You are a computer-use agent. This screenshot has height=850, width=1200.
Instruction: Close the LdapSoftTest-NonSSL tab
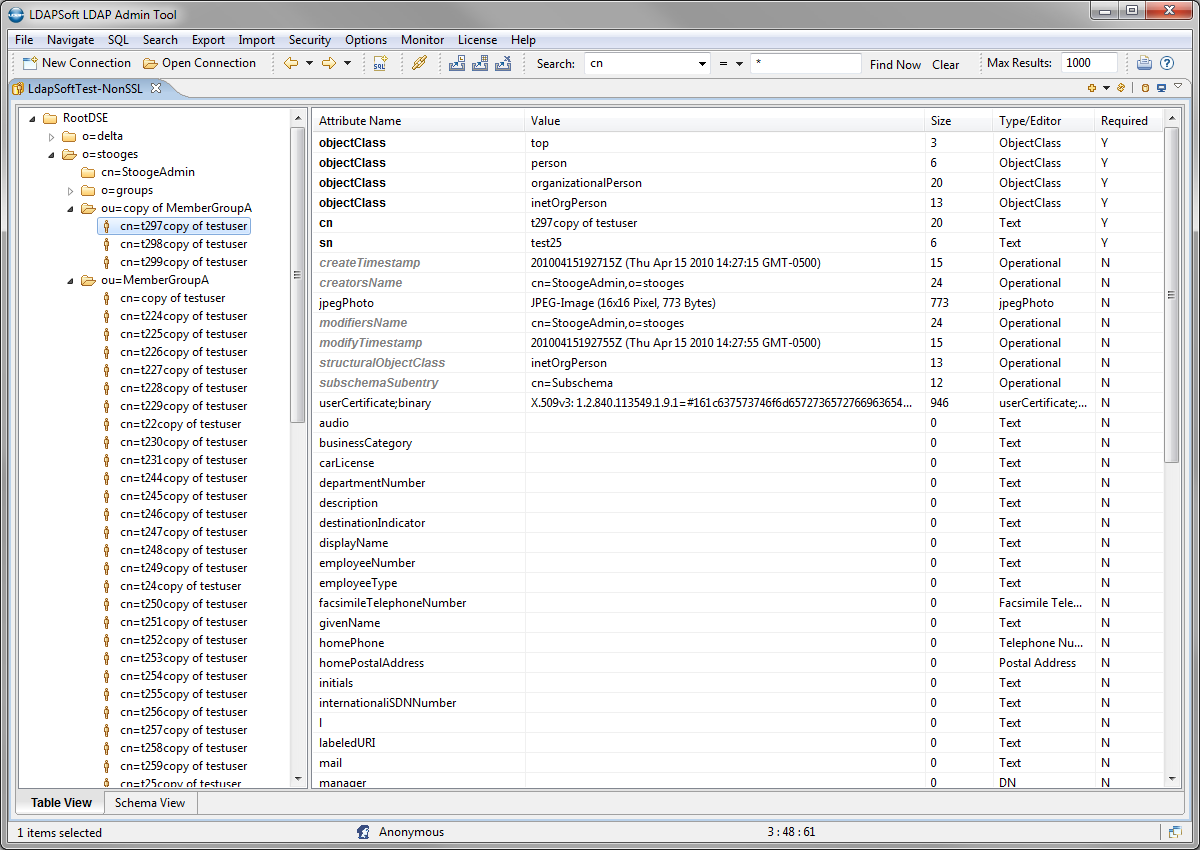pyautogui.click(x=156, y=88)
